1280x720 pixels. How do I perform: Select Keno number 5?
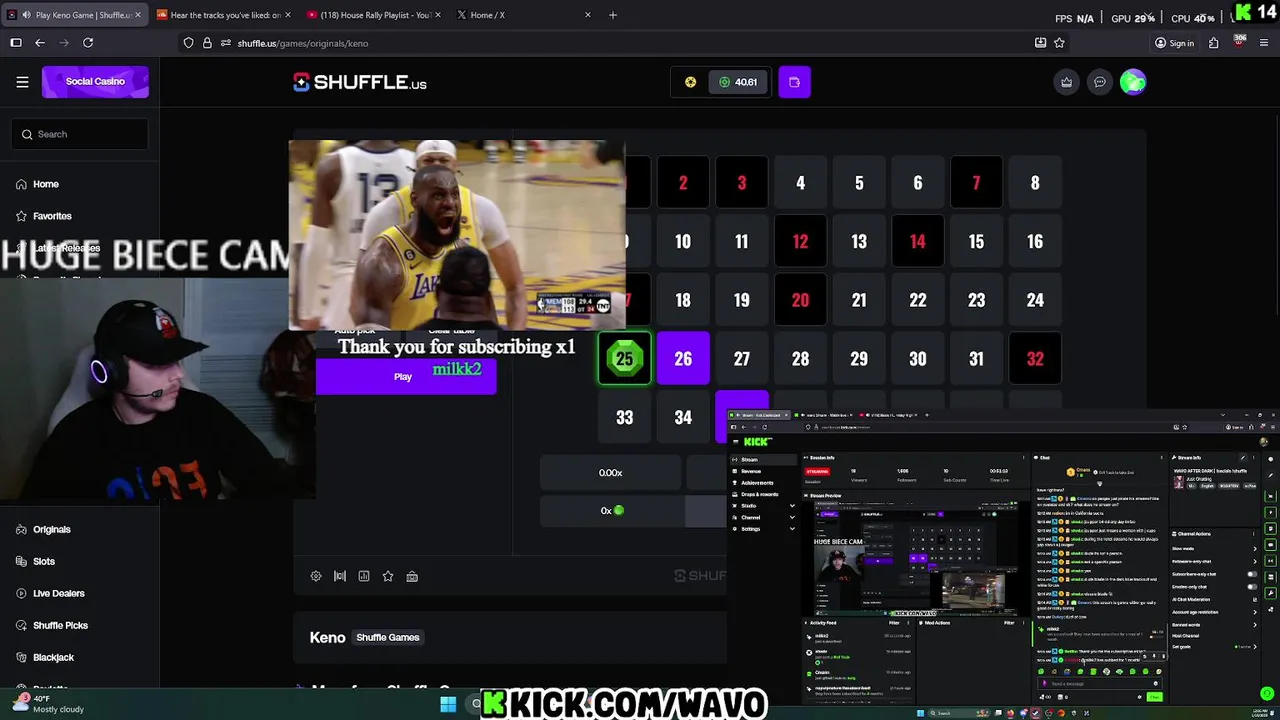(859, 183)
